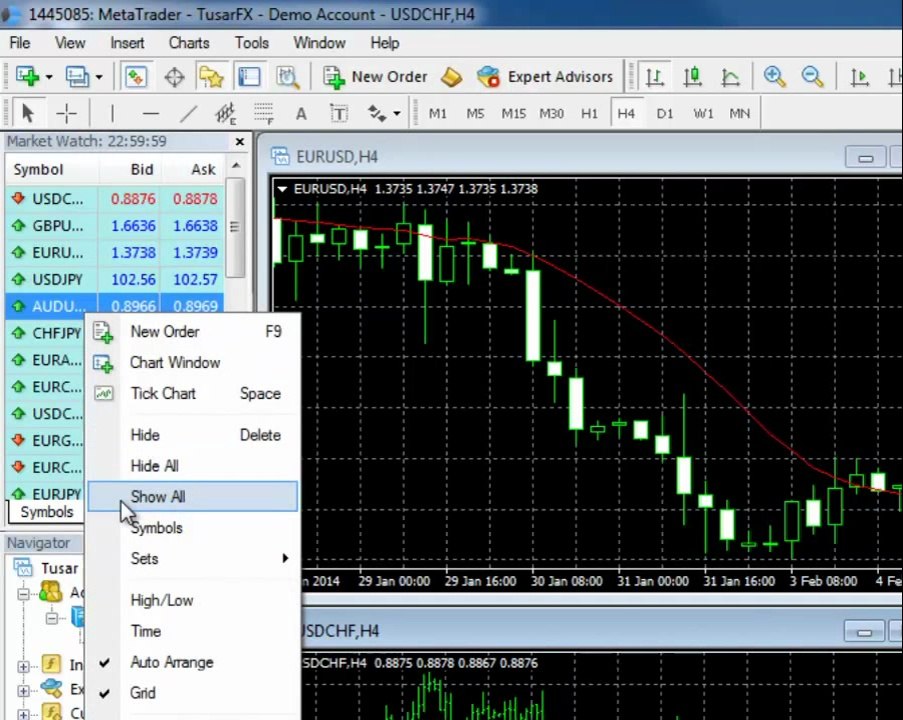Choose High/Low in context menu
Viewport: 903px width, 720px height.
click(193, 600)
